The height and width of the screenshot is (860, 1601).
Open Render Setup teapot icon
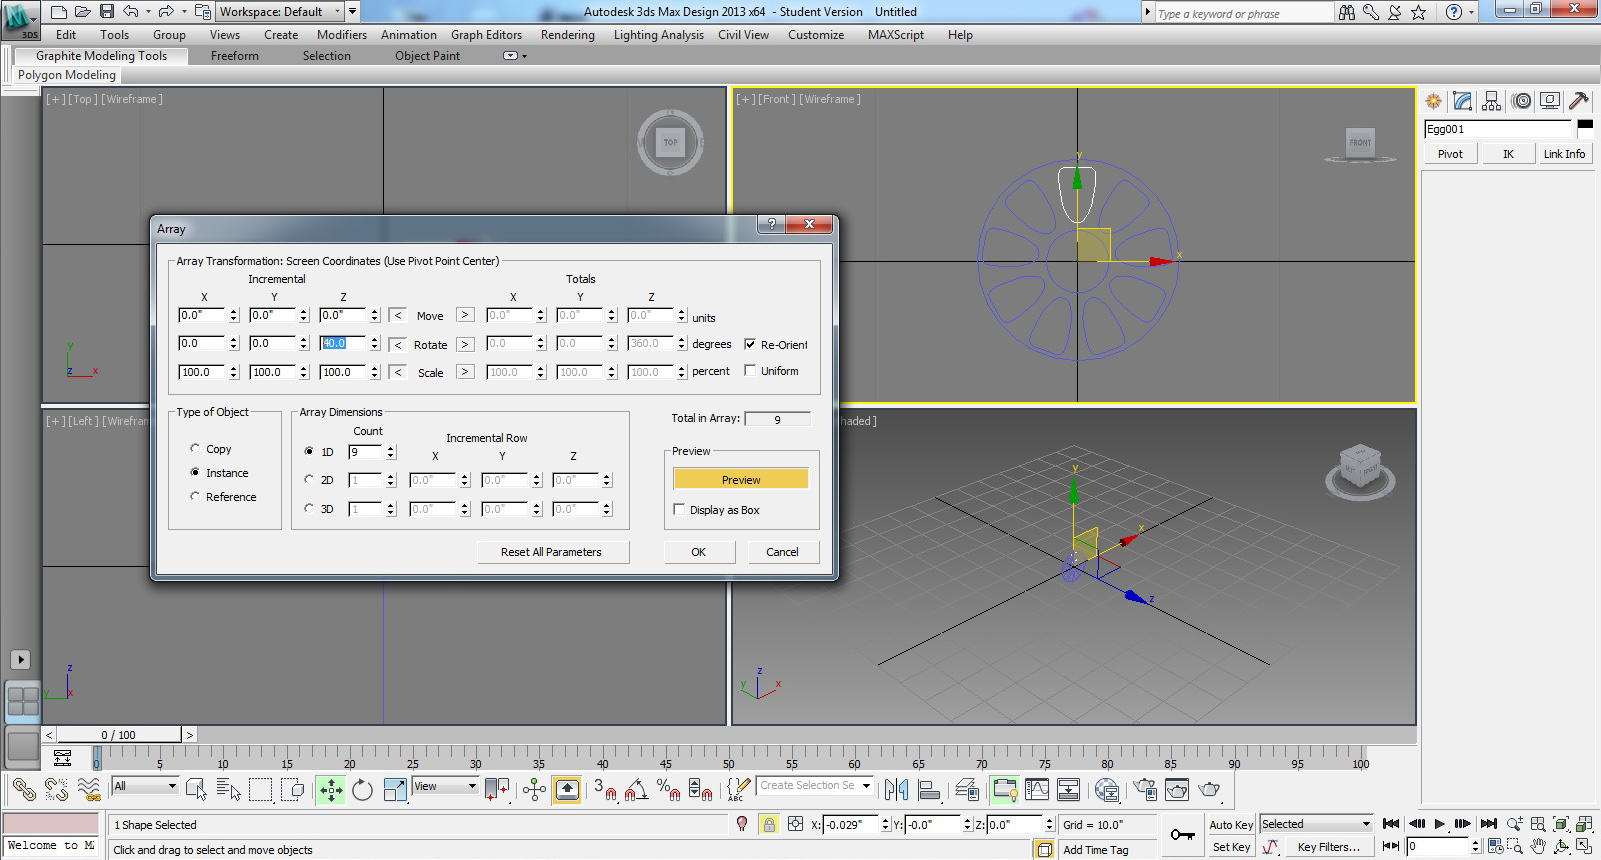coord(1145,790)
